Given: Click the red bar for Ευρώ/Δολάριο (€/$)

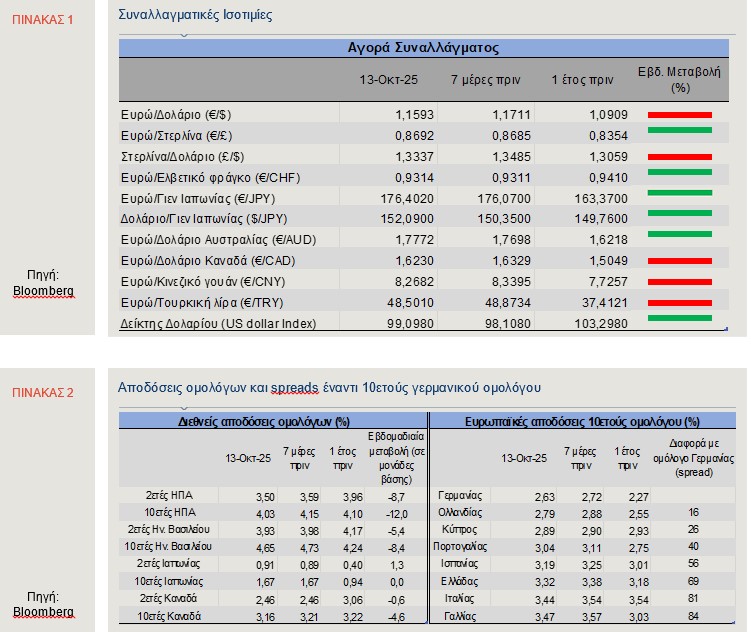Looking at the screenshot, I should [x=679, y=115].
